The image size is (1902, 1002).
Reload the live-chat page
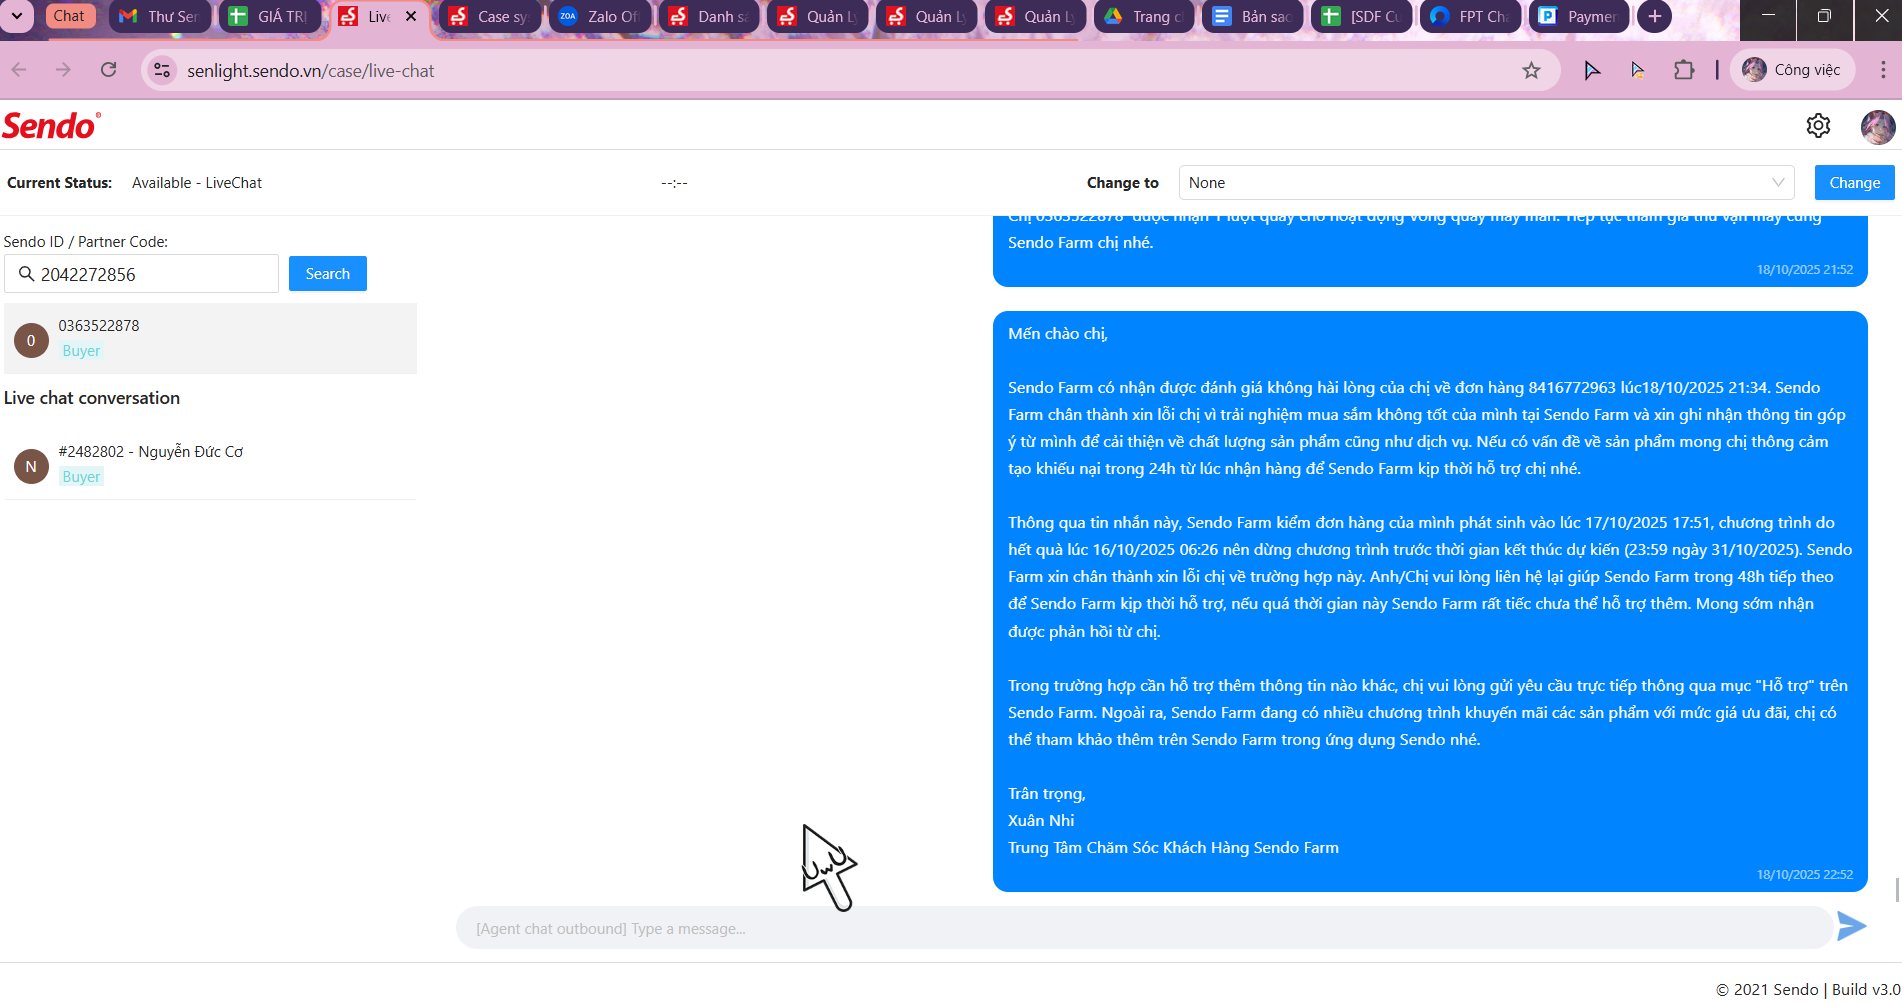109,70
